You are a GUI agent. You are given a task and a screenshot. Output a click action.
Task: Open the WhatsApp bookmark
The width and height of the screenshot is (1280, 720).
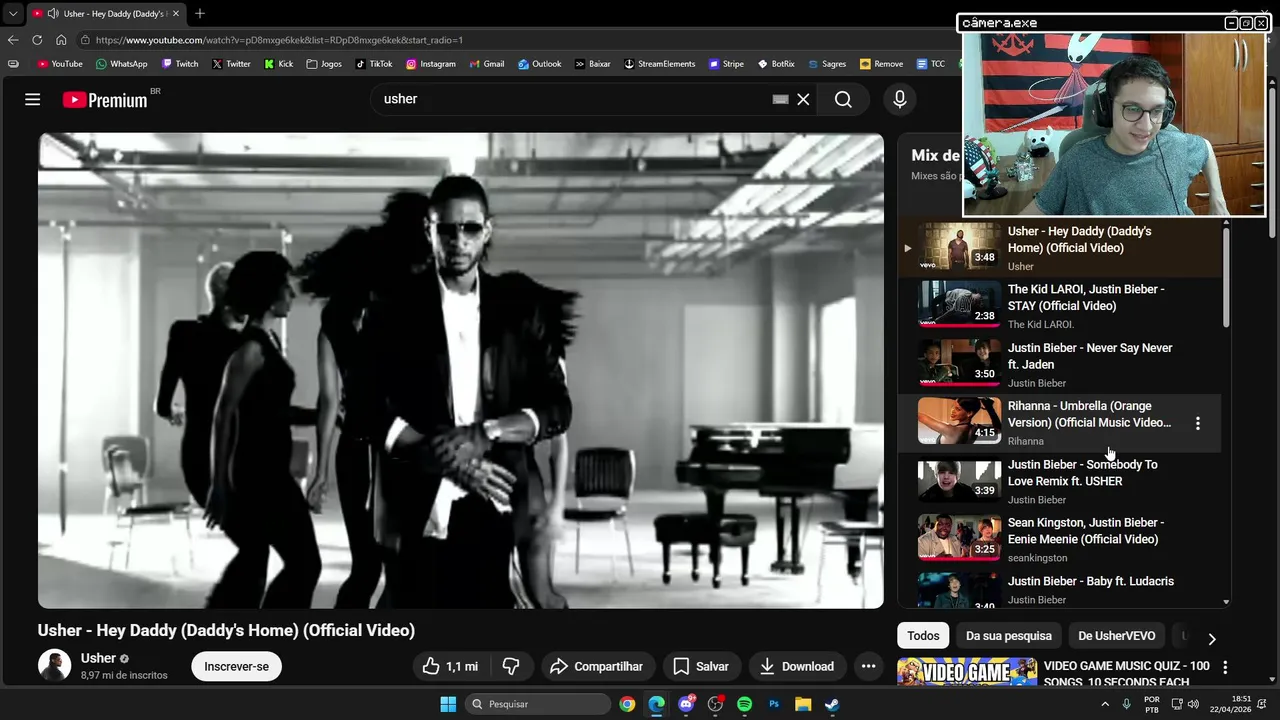pos(121,64)
